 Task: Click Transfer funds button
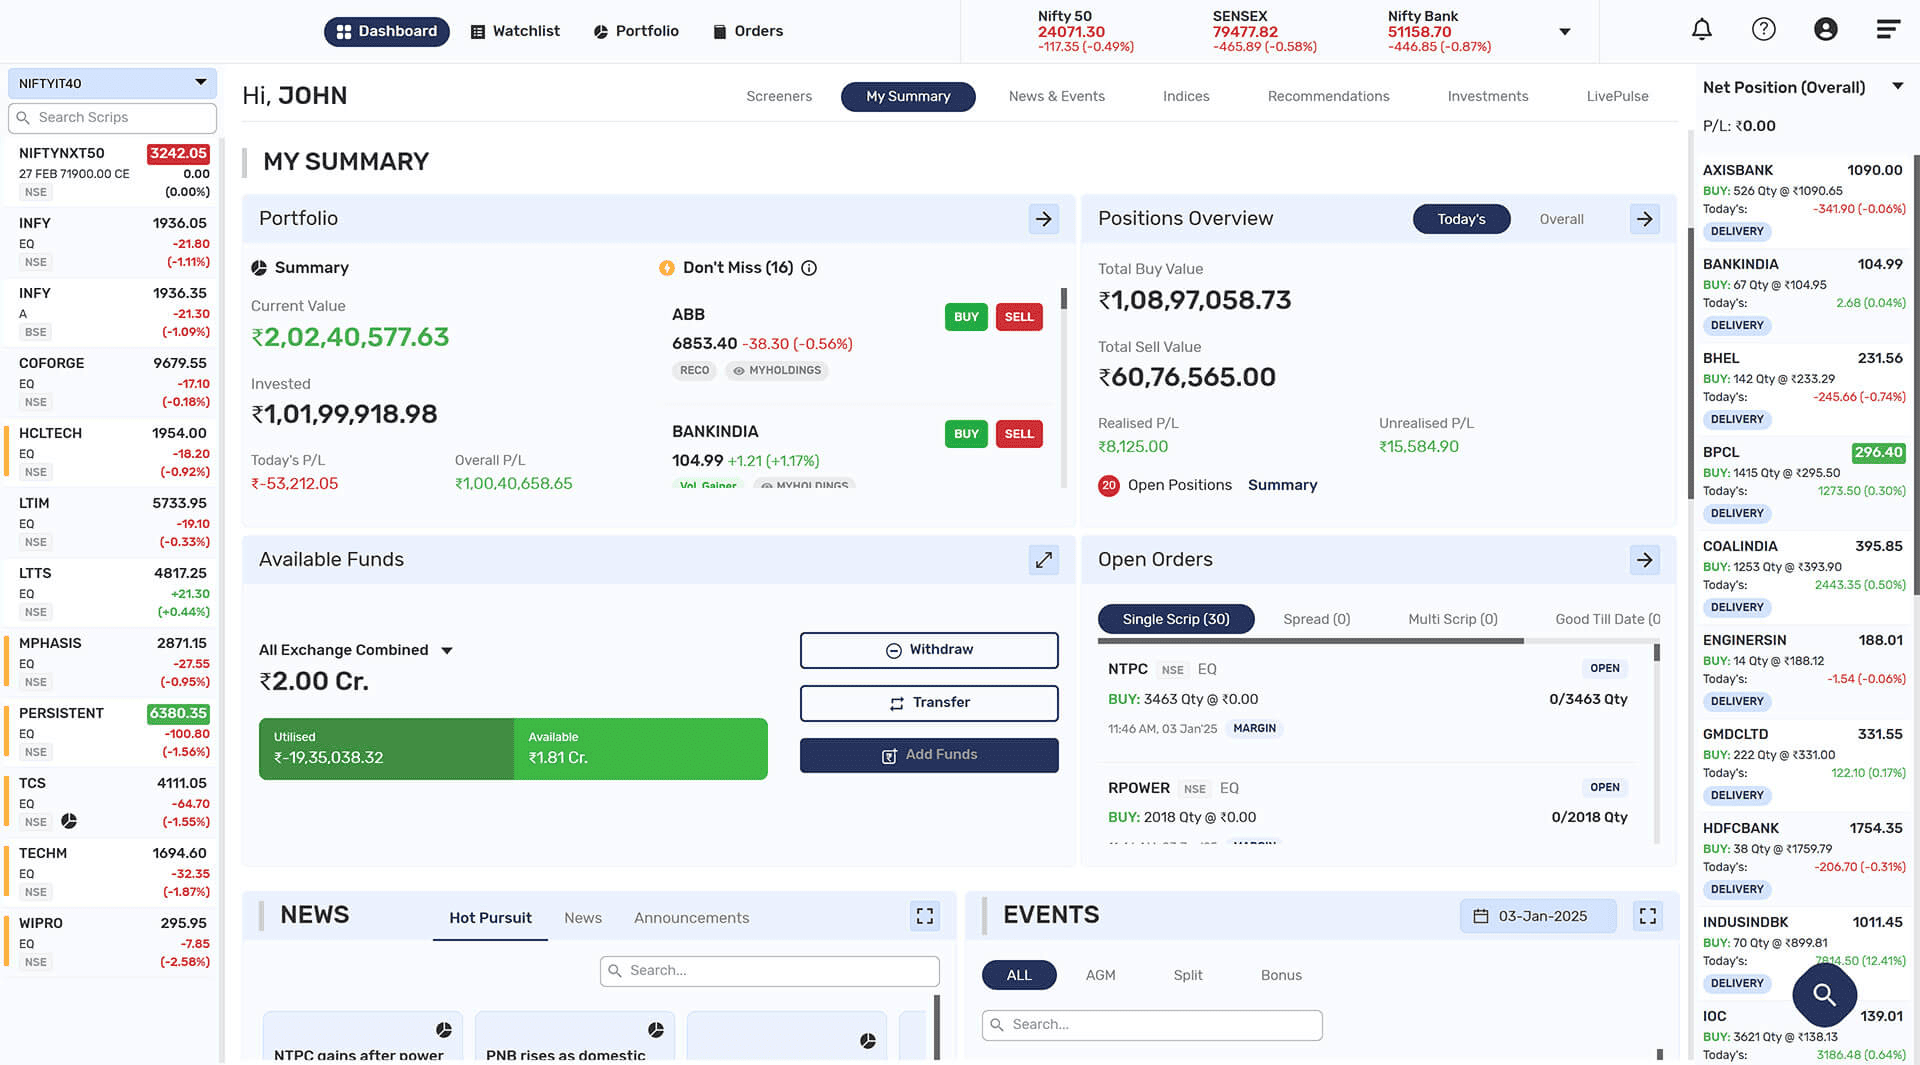pyautogui.click(x=928, y=703)
